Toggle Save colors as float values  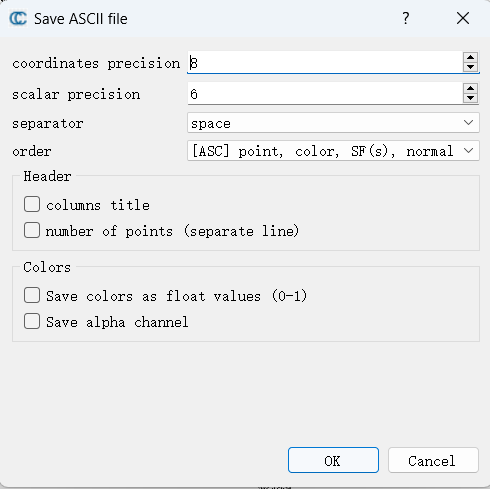[32, 295]
